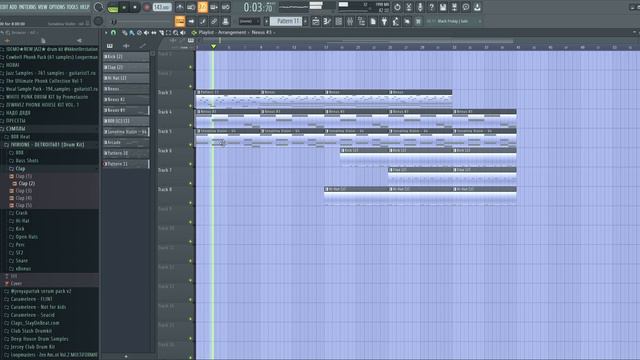Select the playlist Delete tool
The height and width of the screenshot is (360, 640).
(139, 33)
